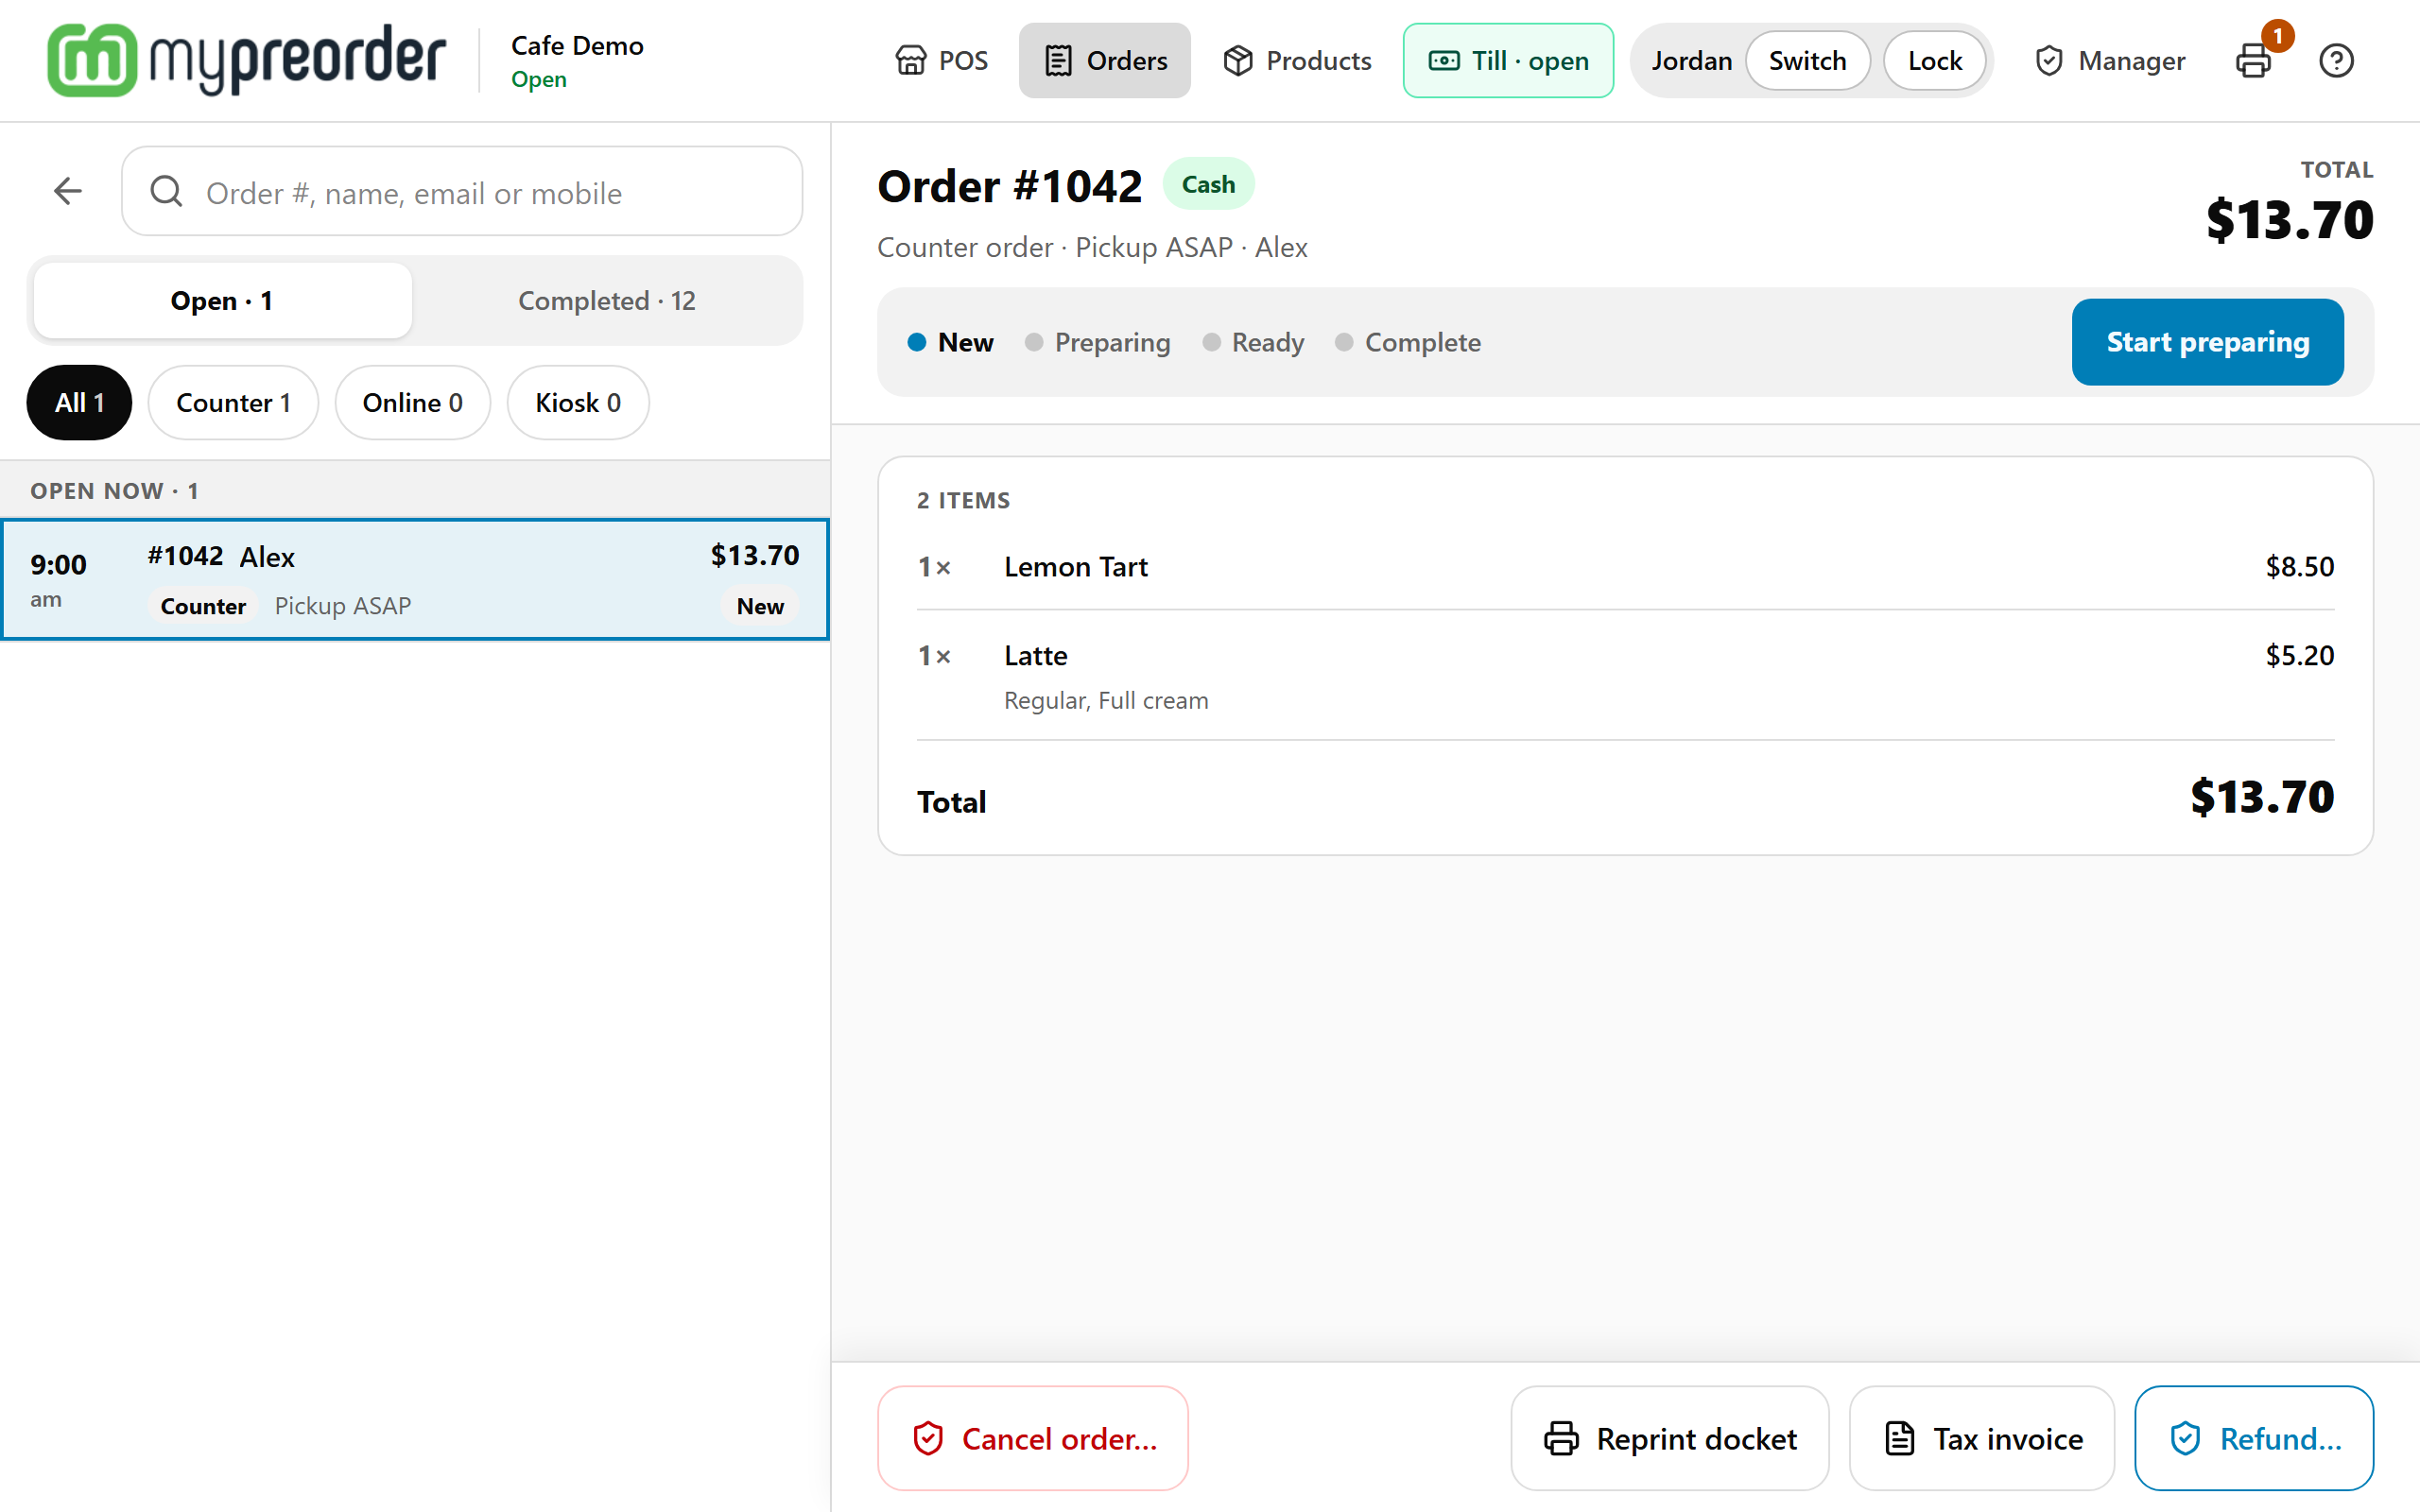This screenshot has height=1512, width=2420.
Task: Click the Regular, Full cream modifiers text
Action: point(1106,700)
